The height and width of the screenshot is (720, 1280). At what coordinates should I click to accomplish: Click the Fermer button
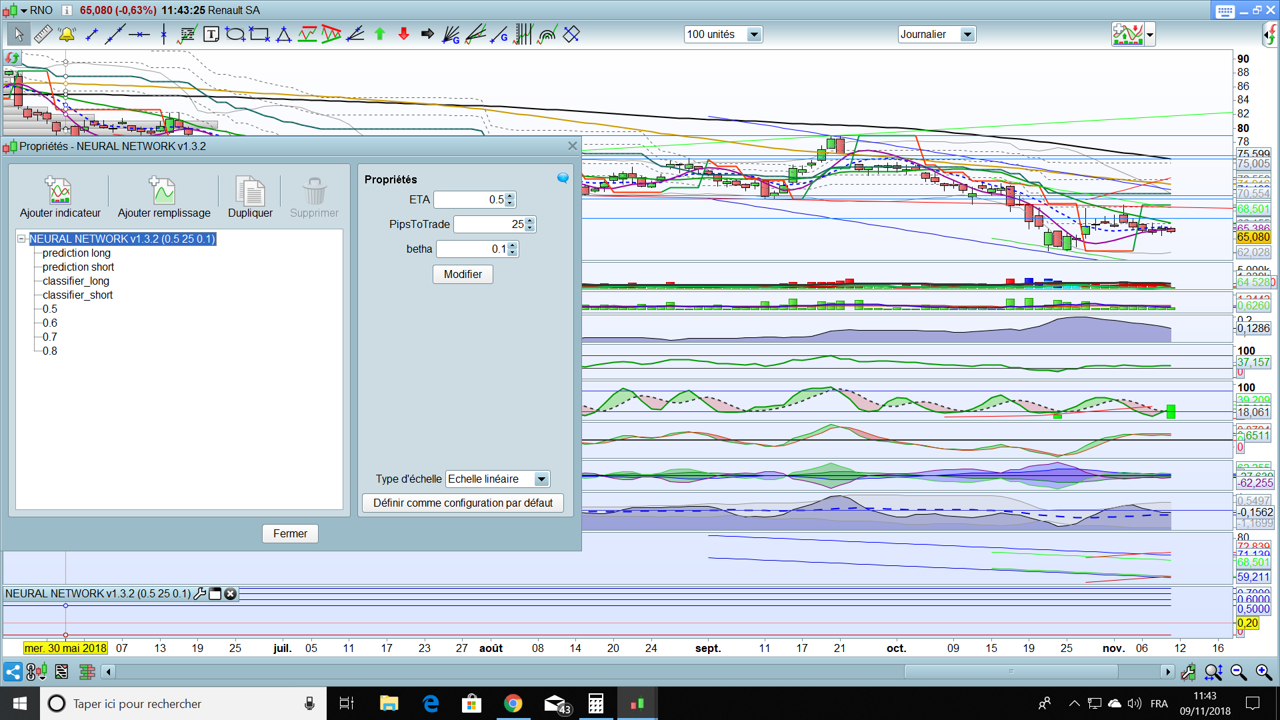tap(290, 533)
